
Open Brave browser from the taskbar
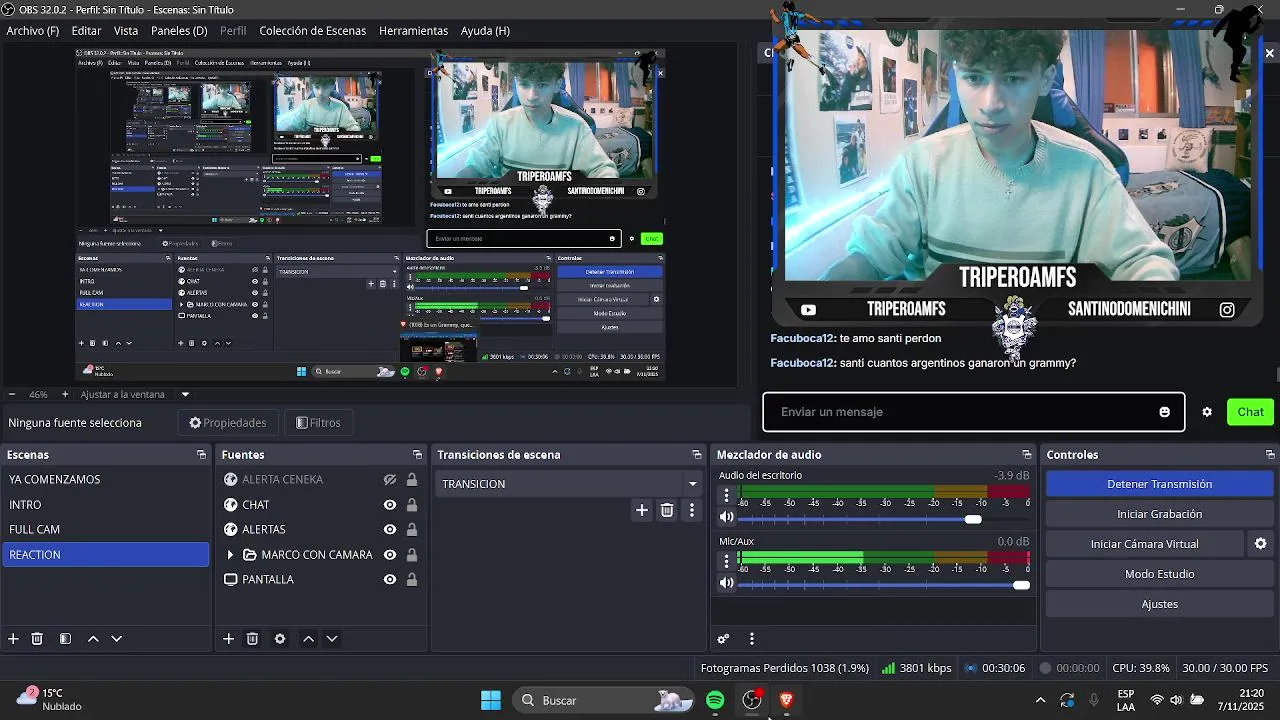786,700
